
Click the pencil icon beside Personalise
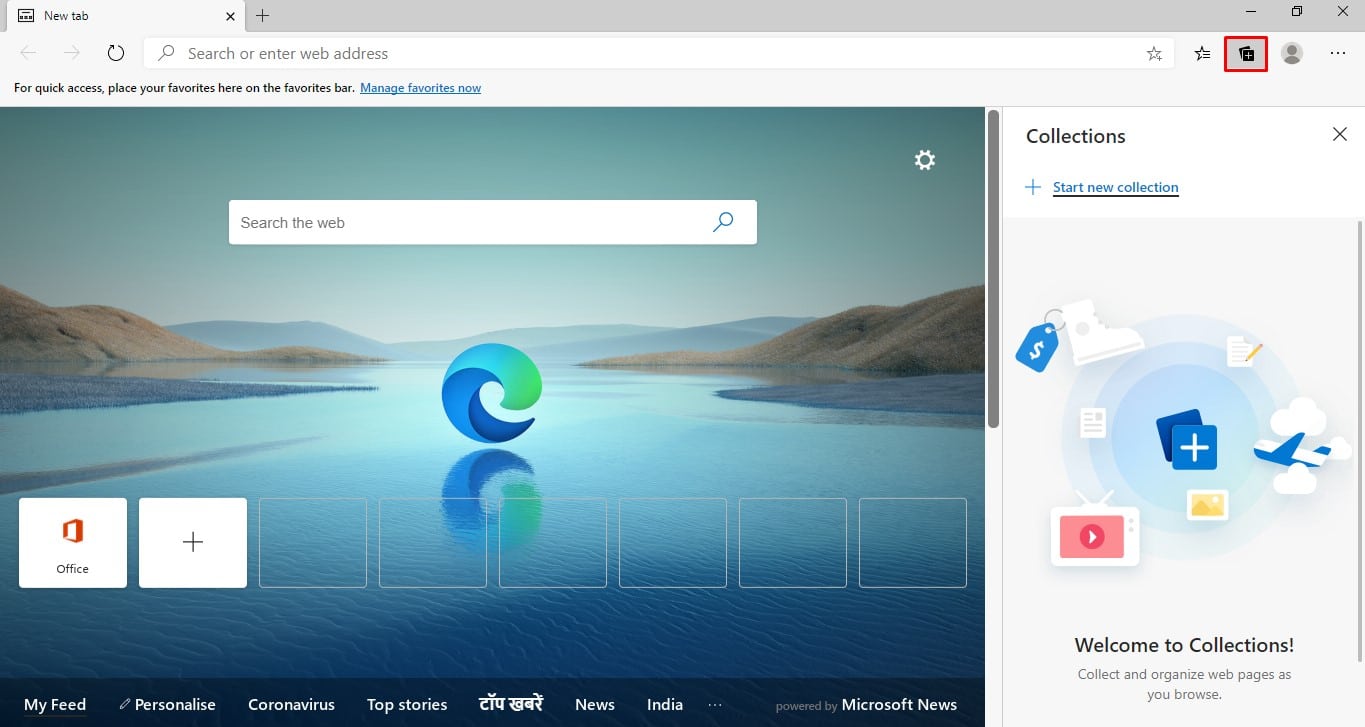point(125,705)
